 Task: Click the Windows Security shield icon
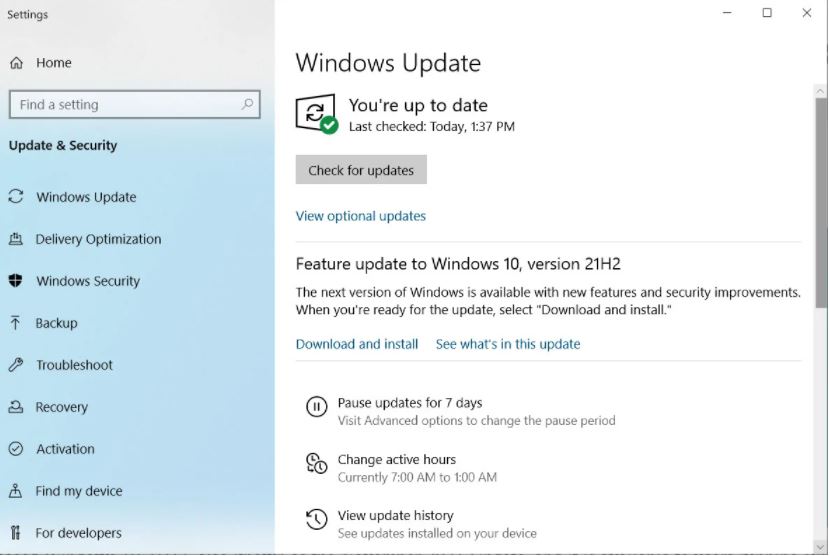16,281
